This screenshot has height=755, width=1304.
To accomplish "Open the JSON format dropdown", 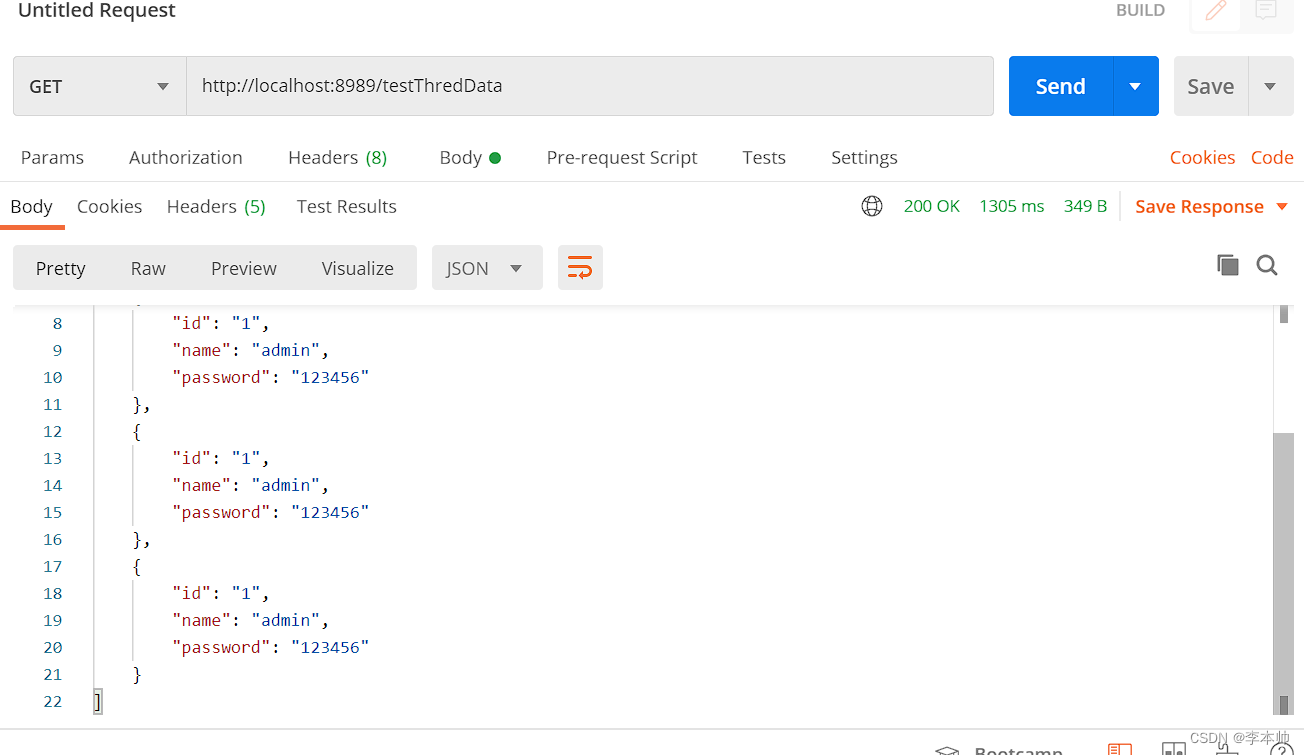I will [487, 268].
